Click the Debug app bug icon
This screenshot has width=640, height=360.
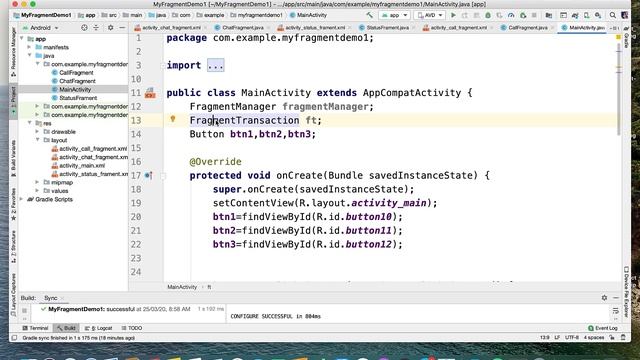[488, 15]
